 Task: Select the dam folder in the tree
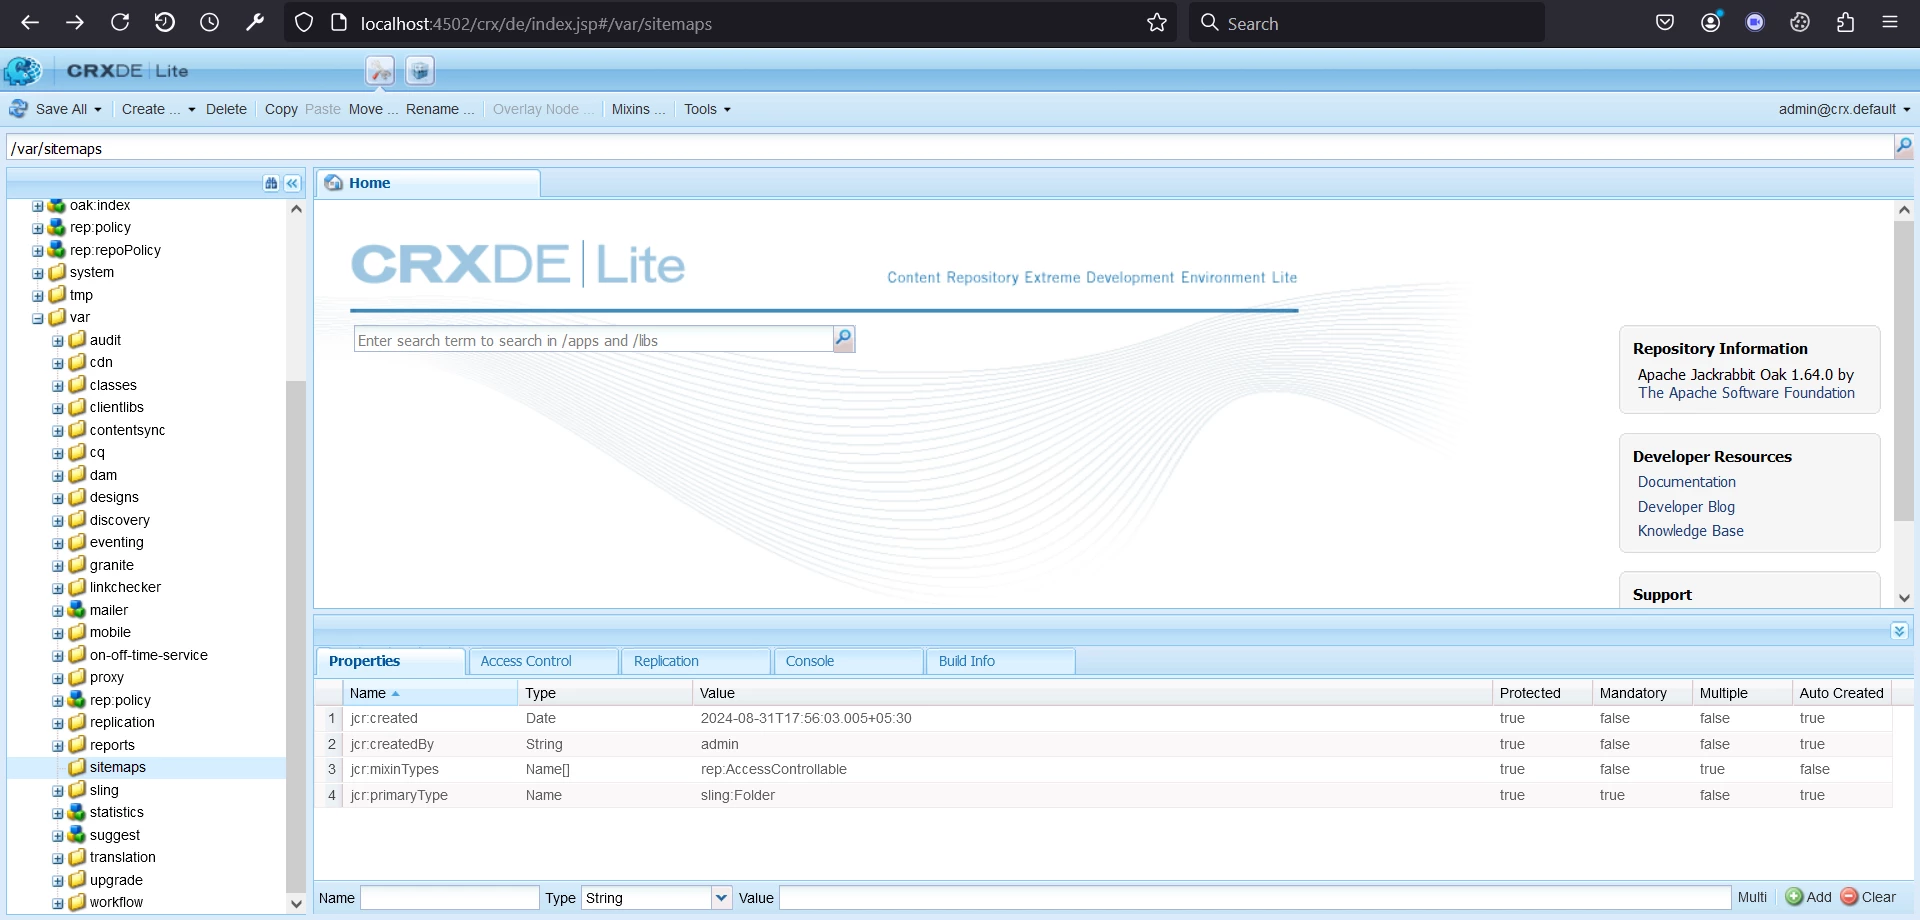point(103,475)
